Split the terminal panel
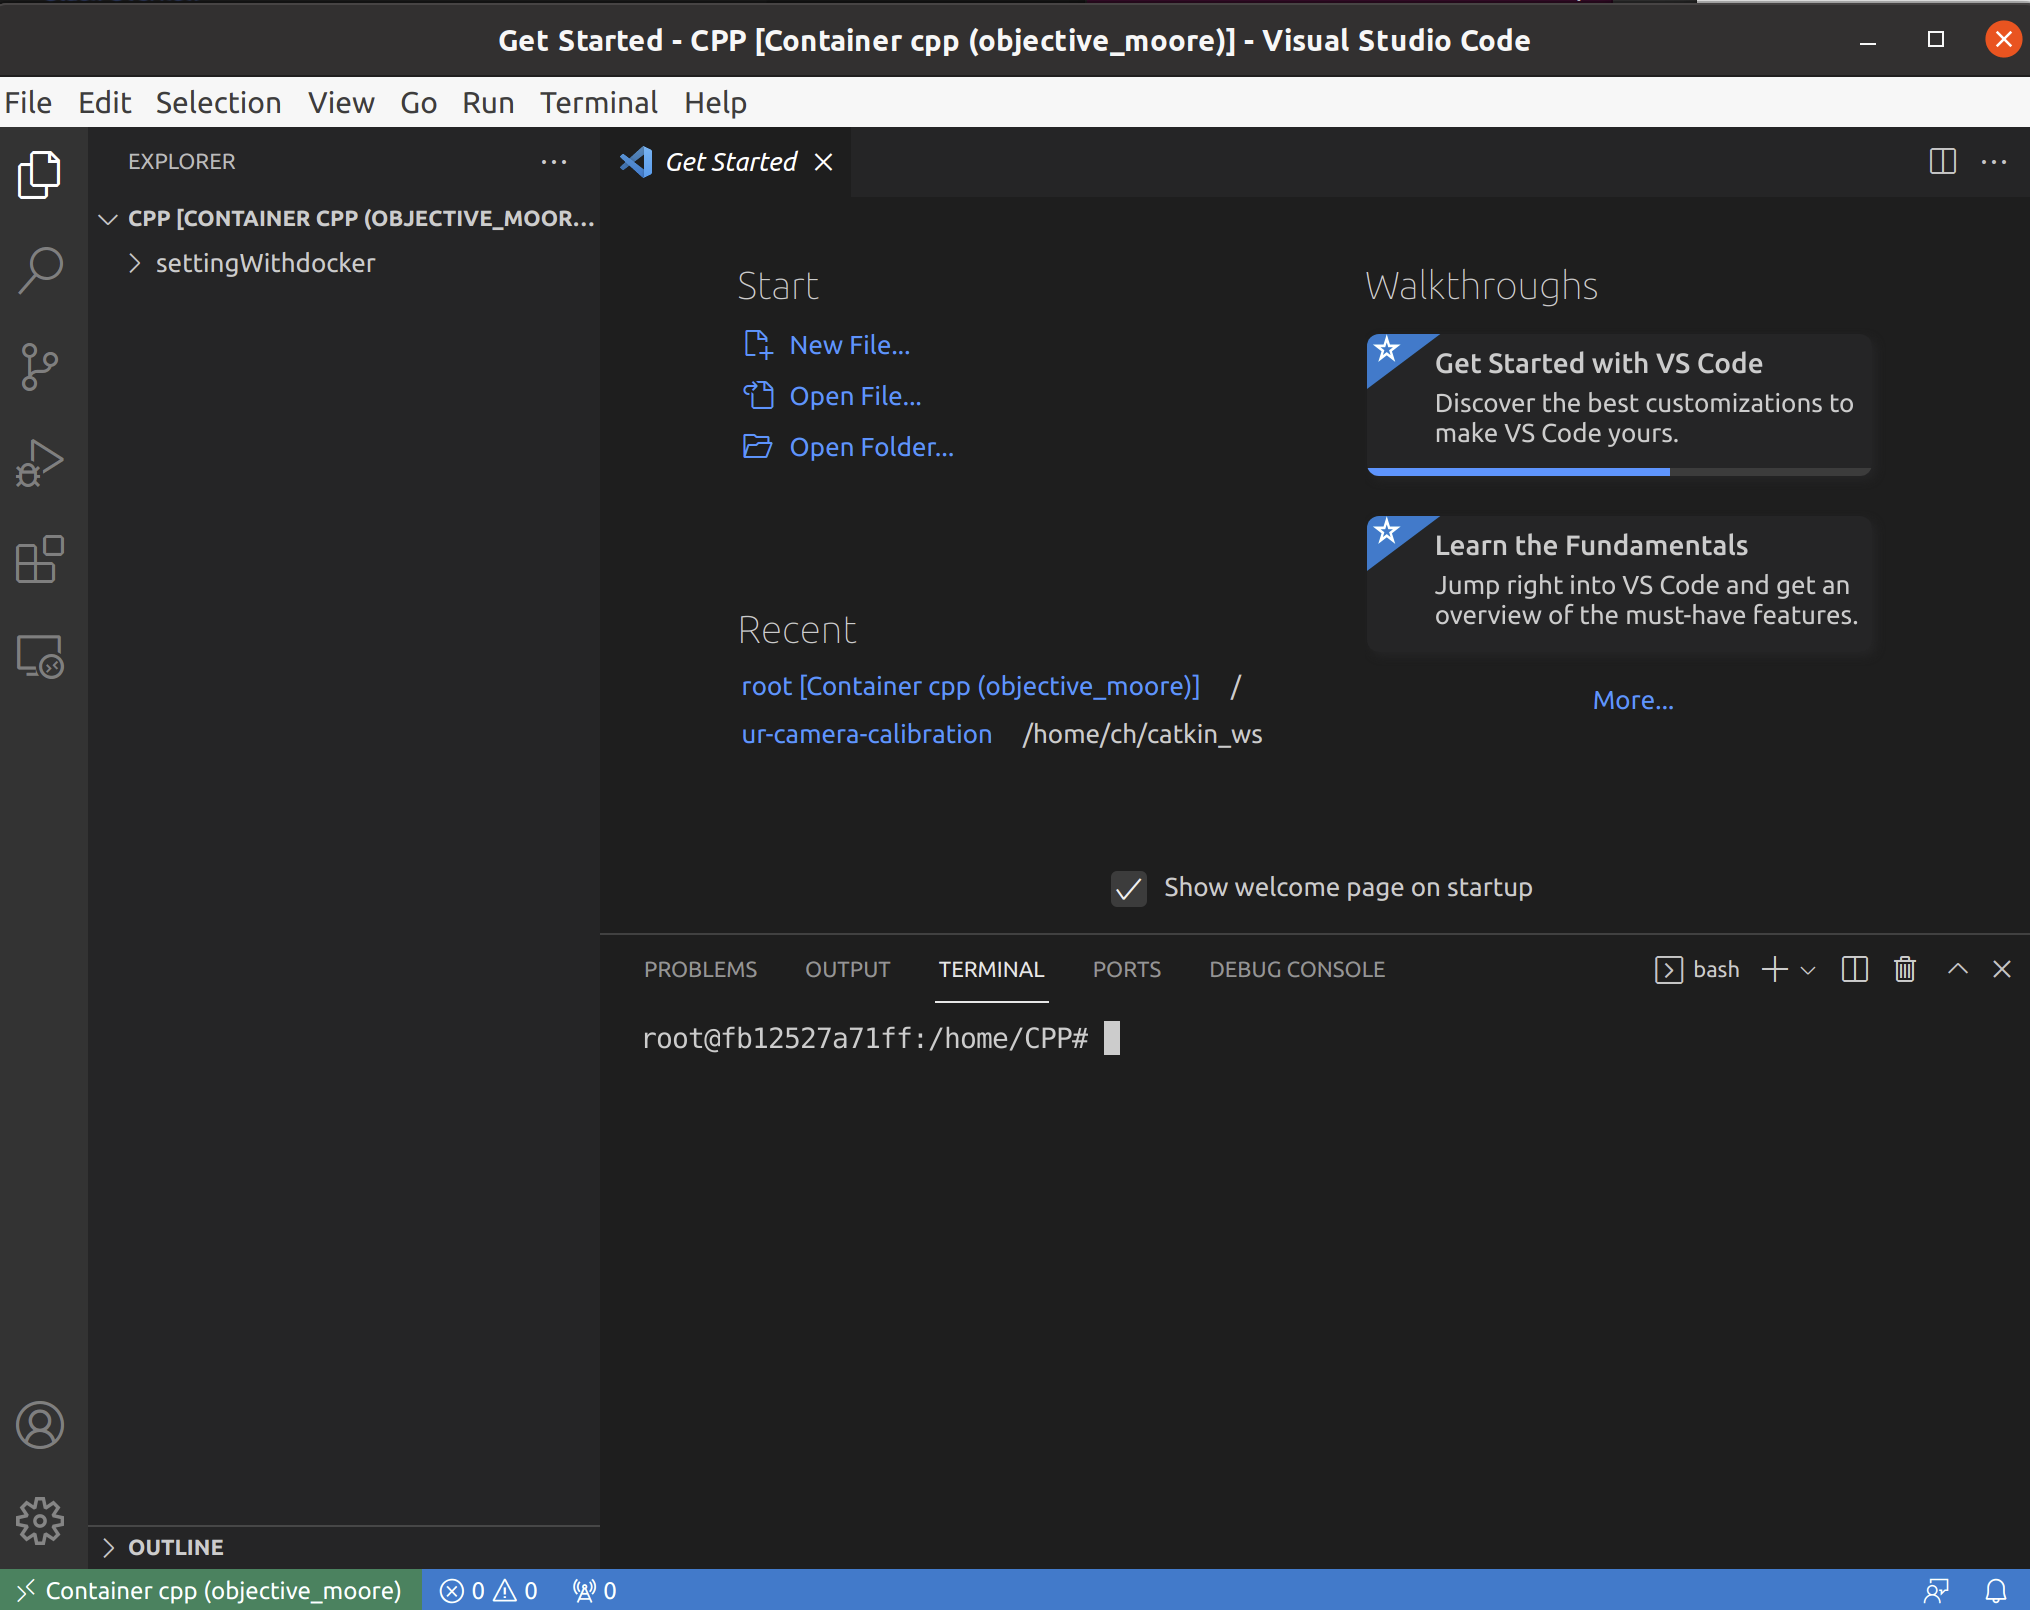The height and width of the screenshot is (1610, 2030). coord(1854,969)
